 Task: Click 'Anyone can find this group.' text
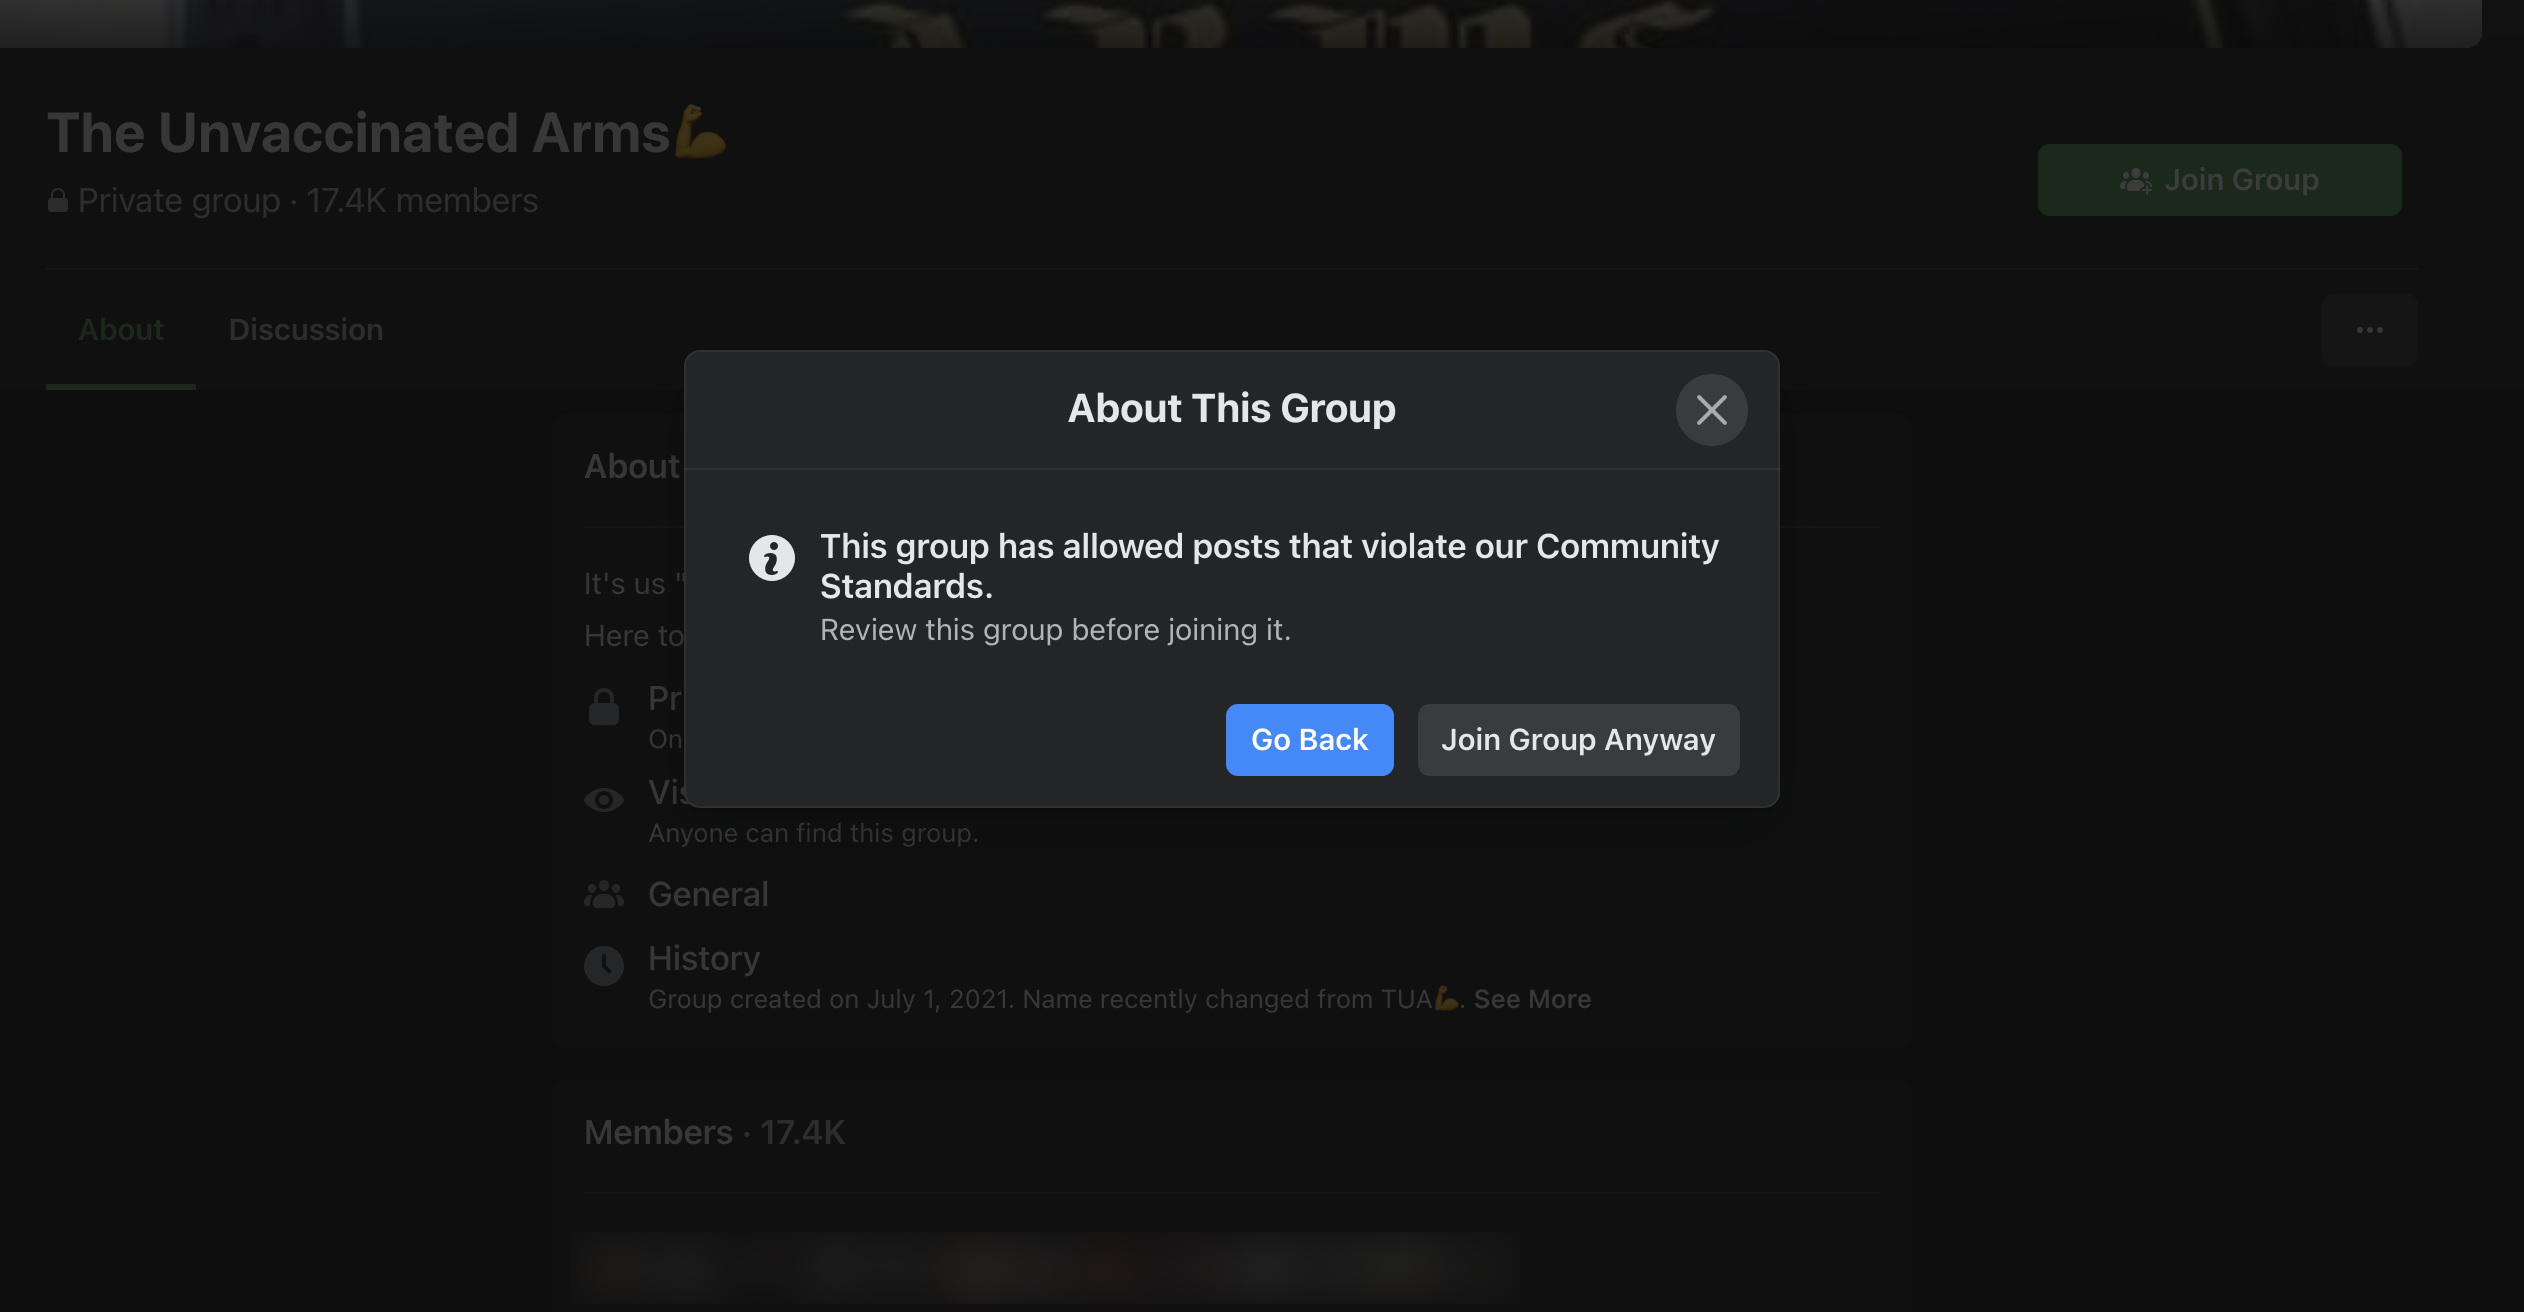[813, 833]
